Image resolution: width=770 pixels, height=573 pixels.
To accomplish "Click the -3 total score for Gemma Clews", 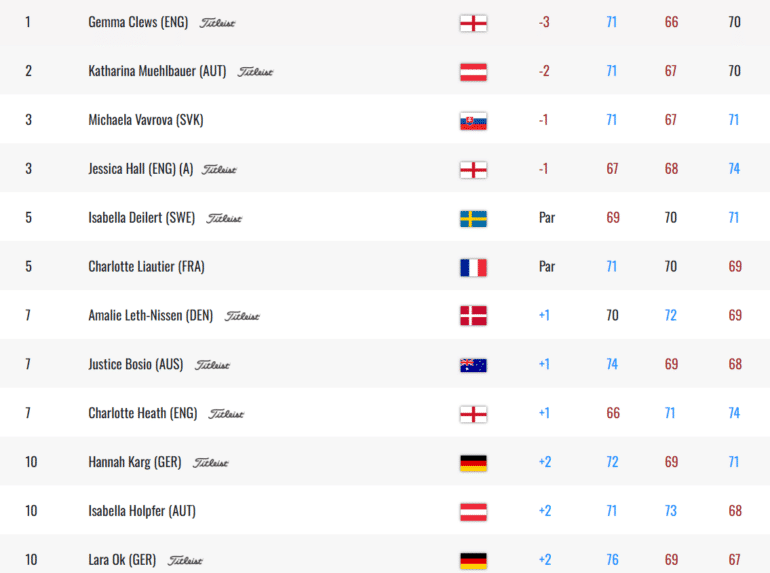I will tap(544, 22).
